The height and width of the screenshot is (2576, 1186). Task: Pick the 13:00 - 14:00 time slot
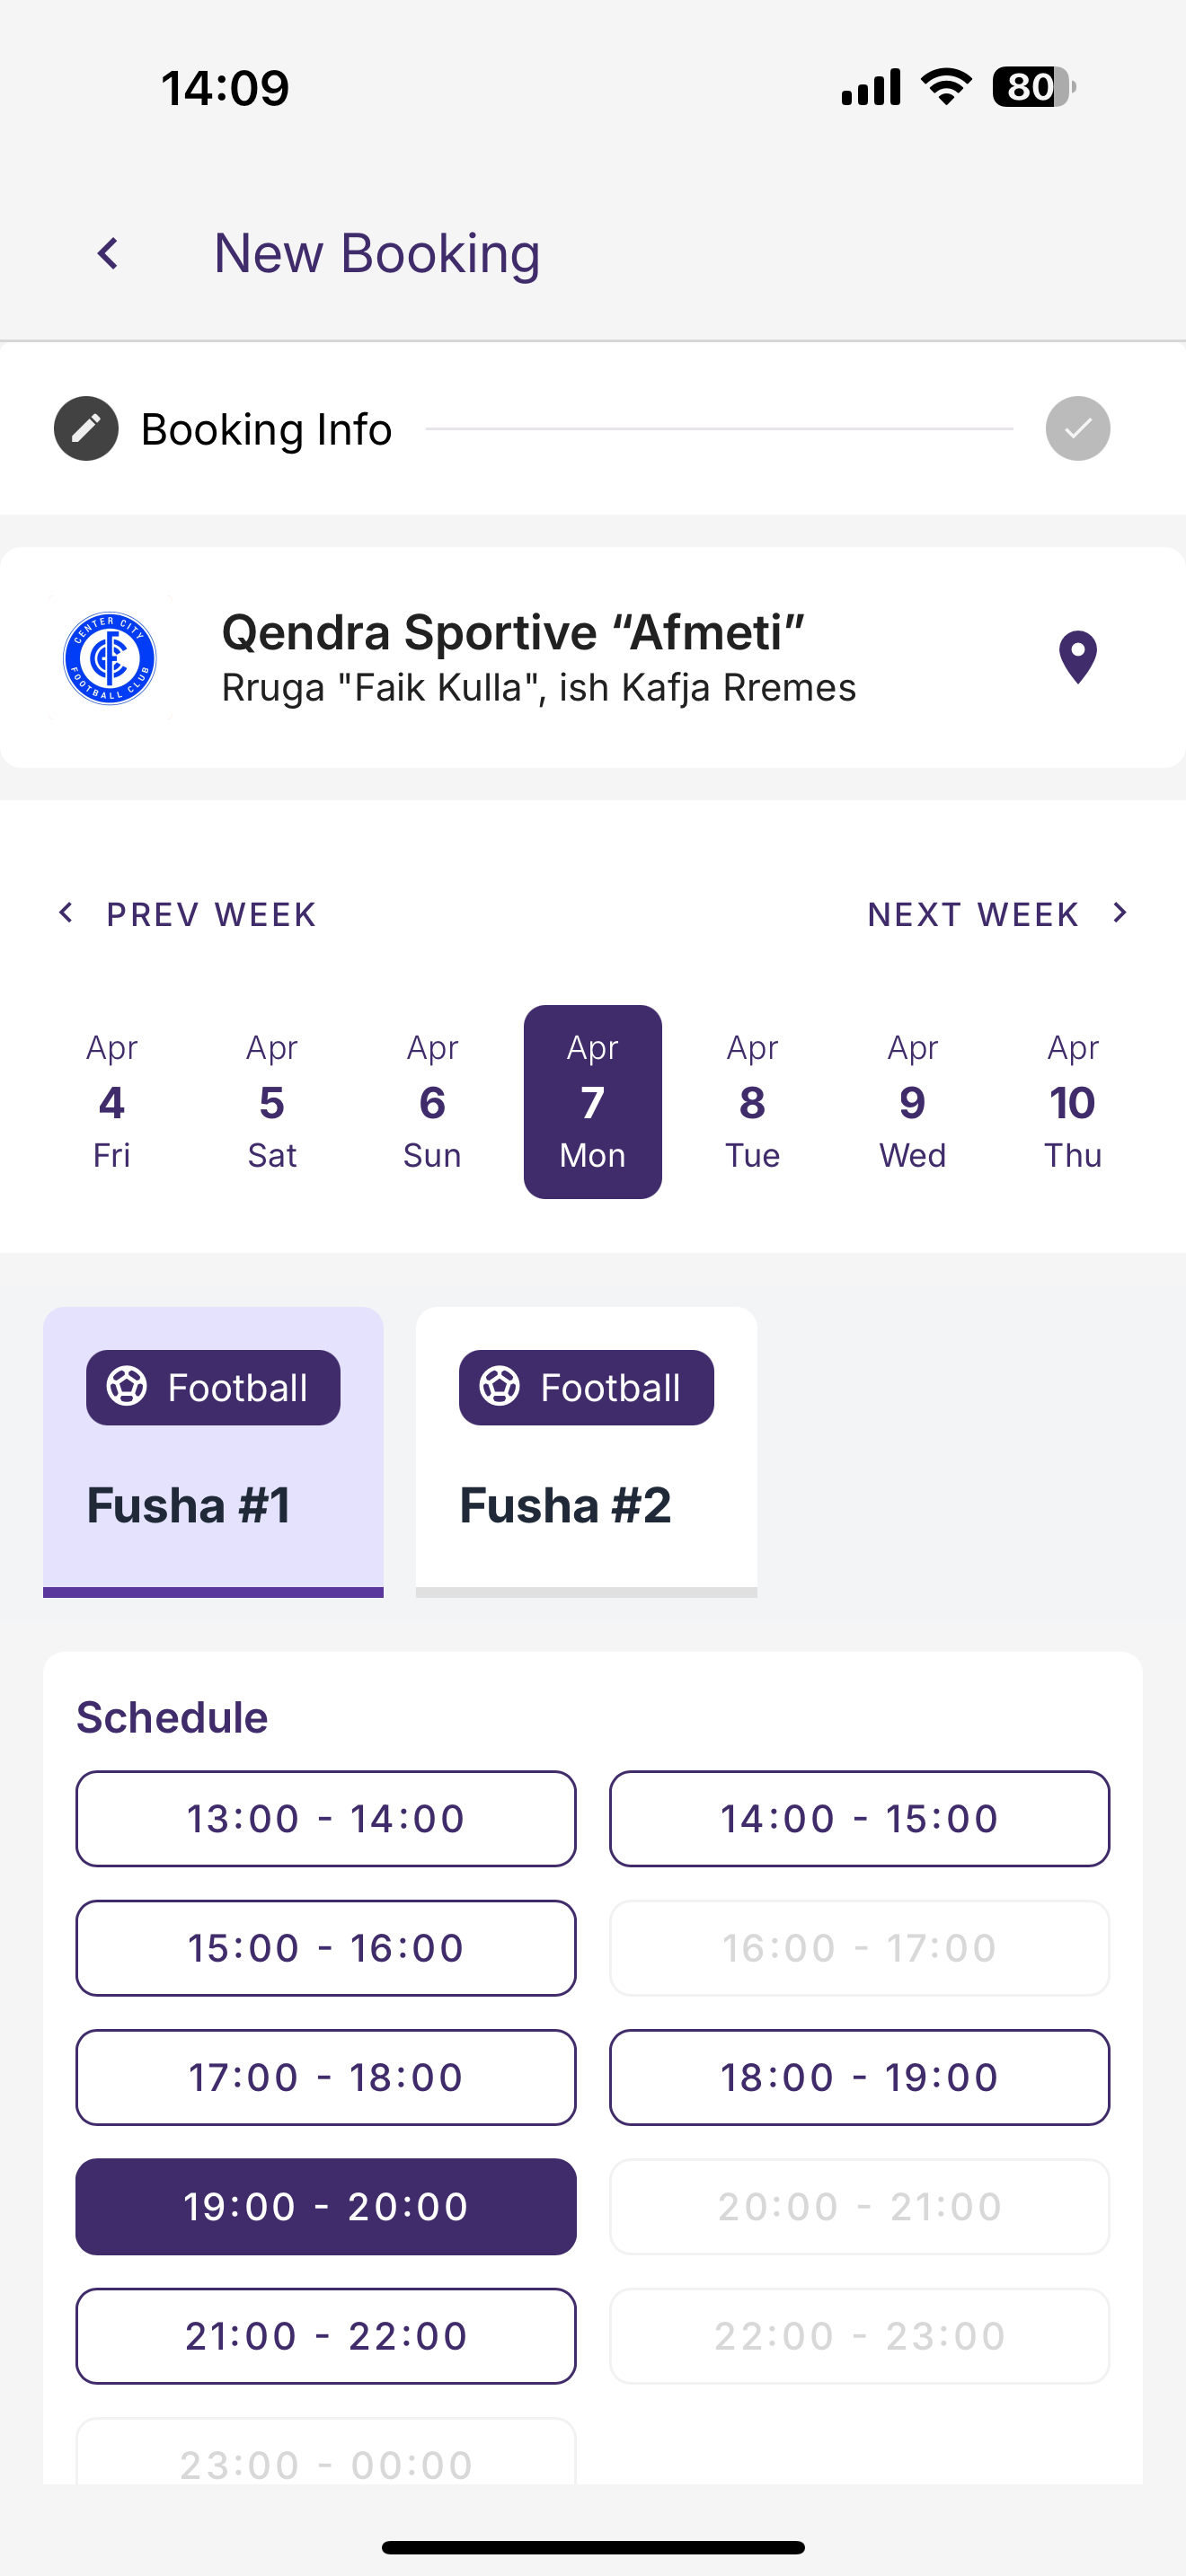coord(326,1818)
